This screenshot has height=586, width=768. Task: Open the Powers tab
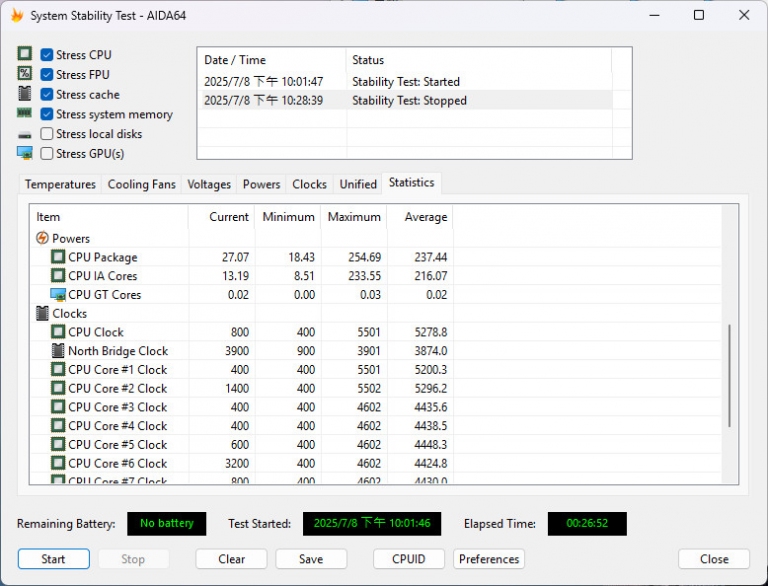pyautogui.click(x=261, y=184)
